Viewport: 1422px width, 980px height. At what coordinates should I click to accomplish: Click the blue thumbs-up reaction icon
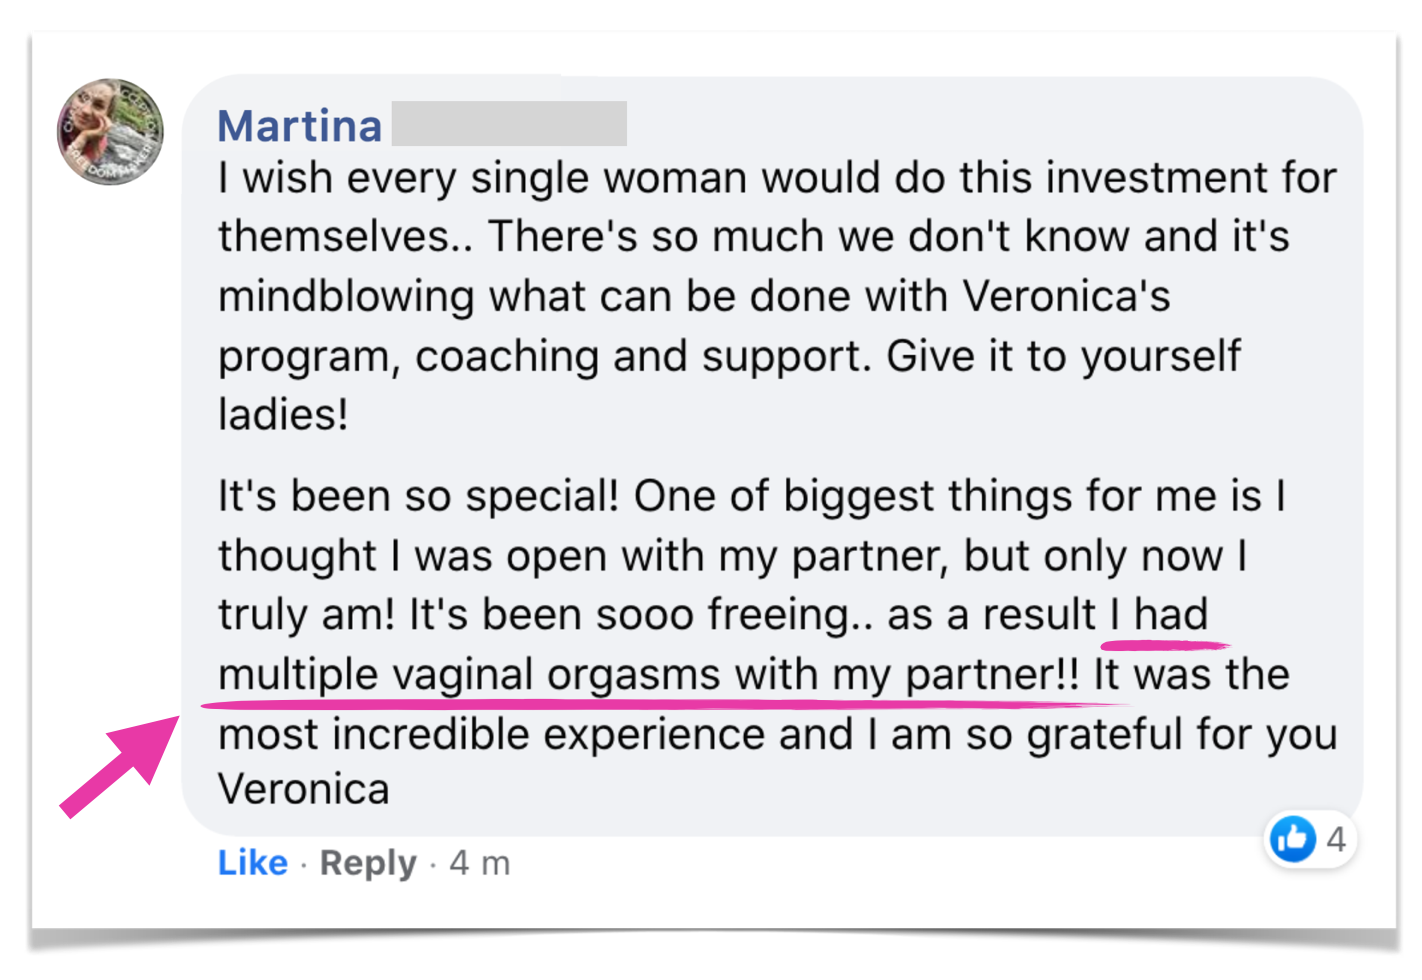pos(1292,839)
